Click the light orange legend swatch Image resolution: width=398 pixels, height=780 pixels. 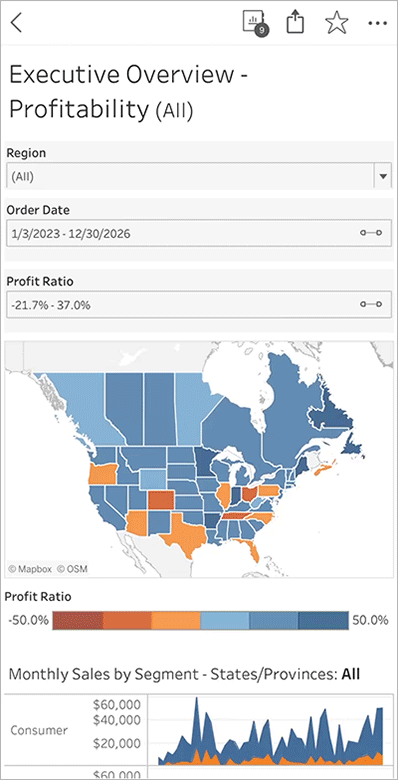(x=176, y=620)
